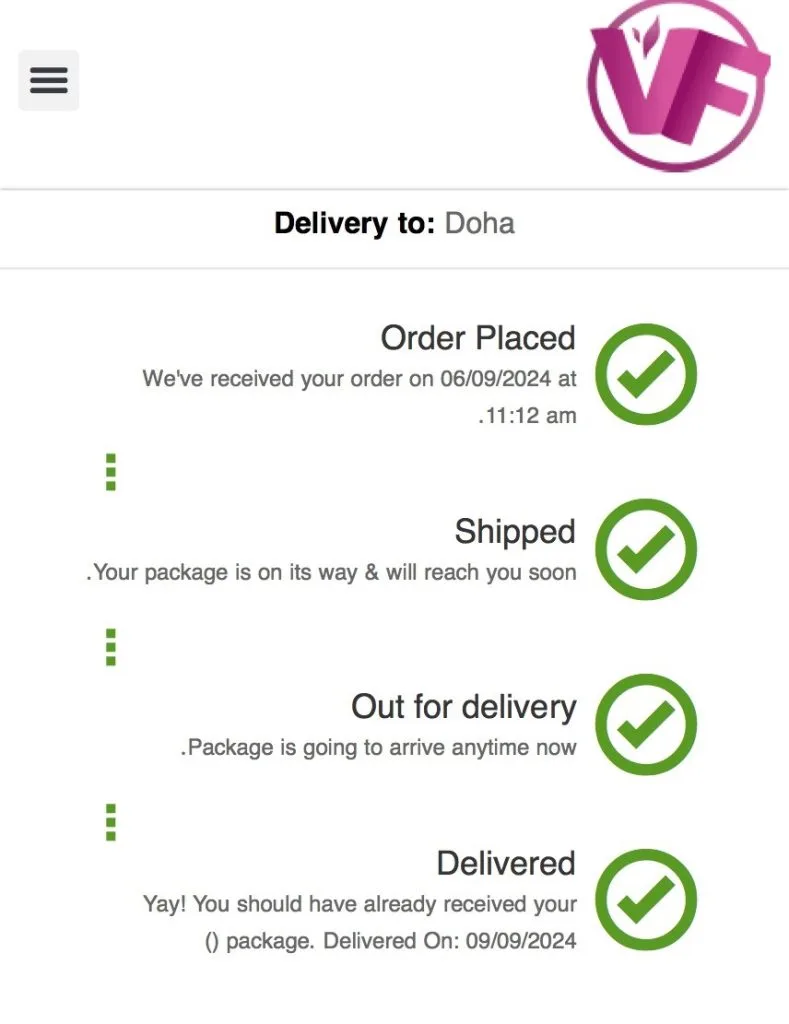Select the Order Placed heading

477,338
